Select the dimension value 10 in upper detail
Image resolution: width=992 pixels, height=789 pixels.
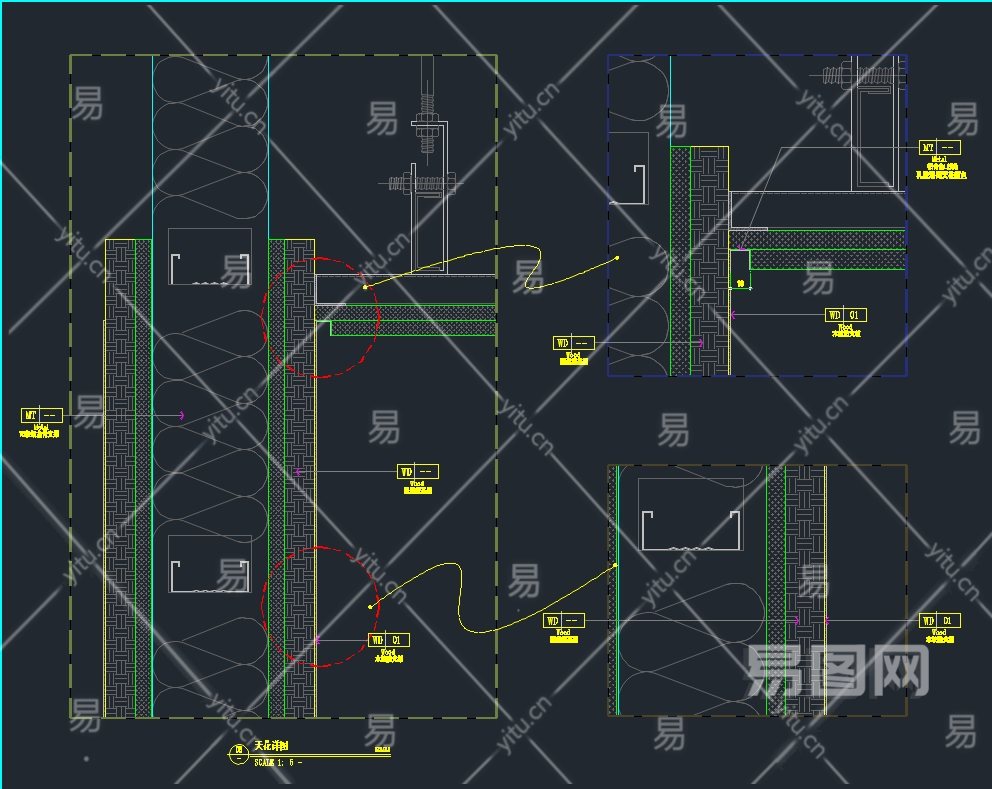(740, 284)
